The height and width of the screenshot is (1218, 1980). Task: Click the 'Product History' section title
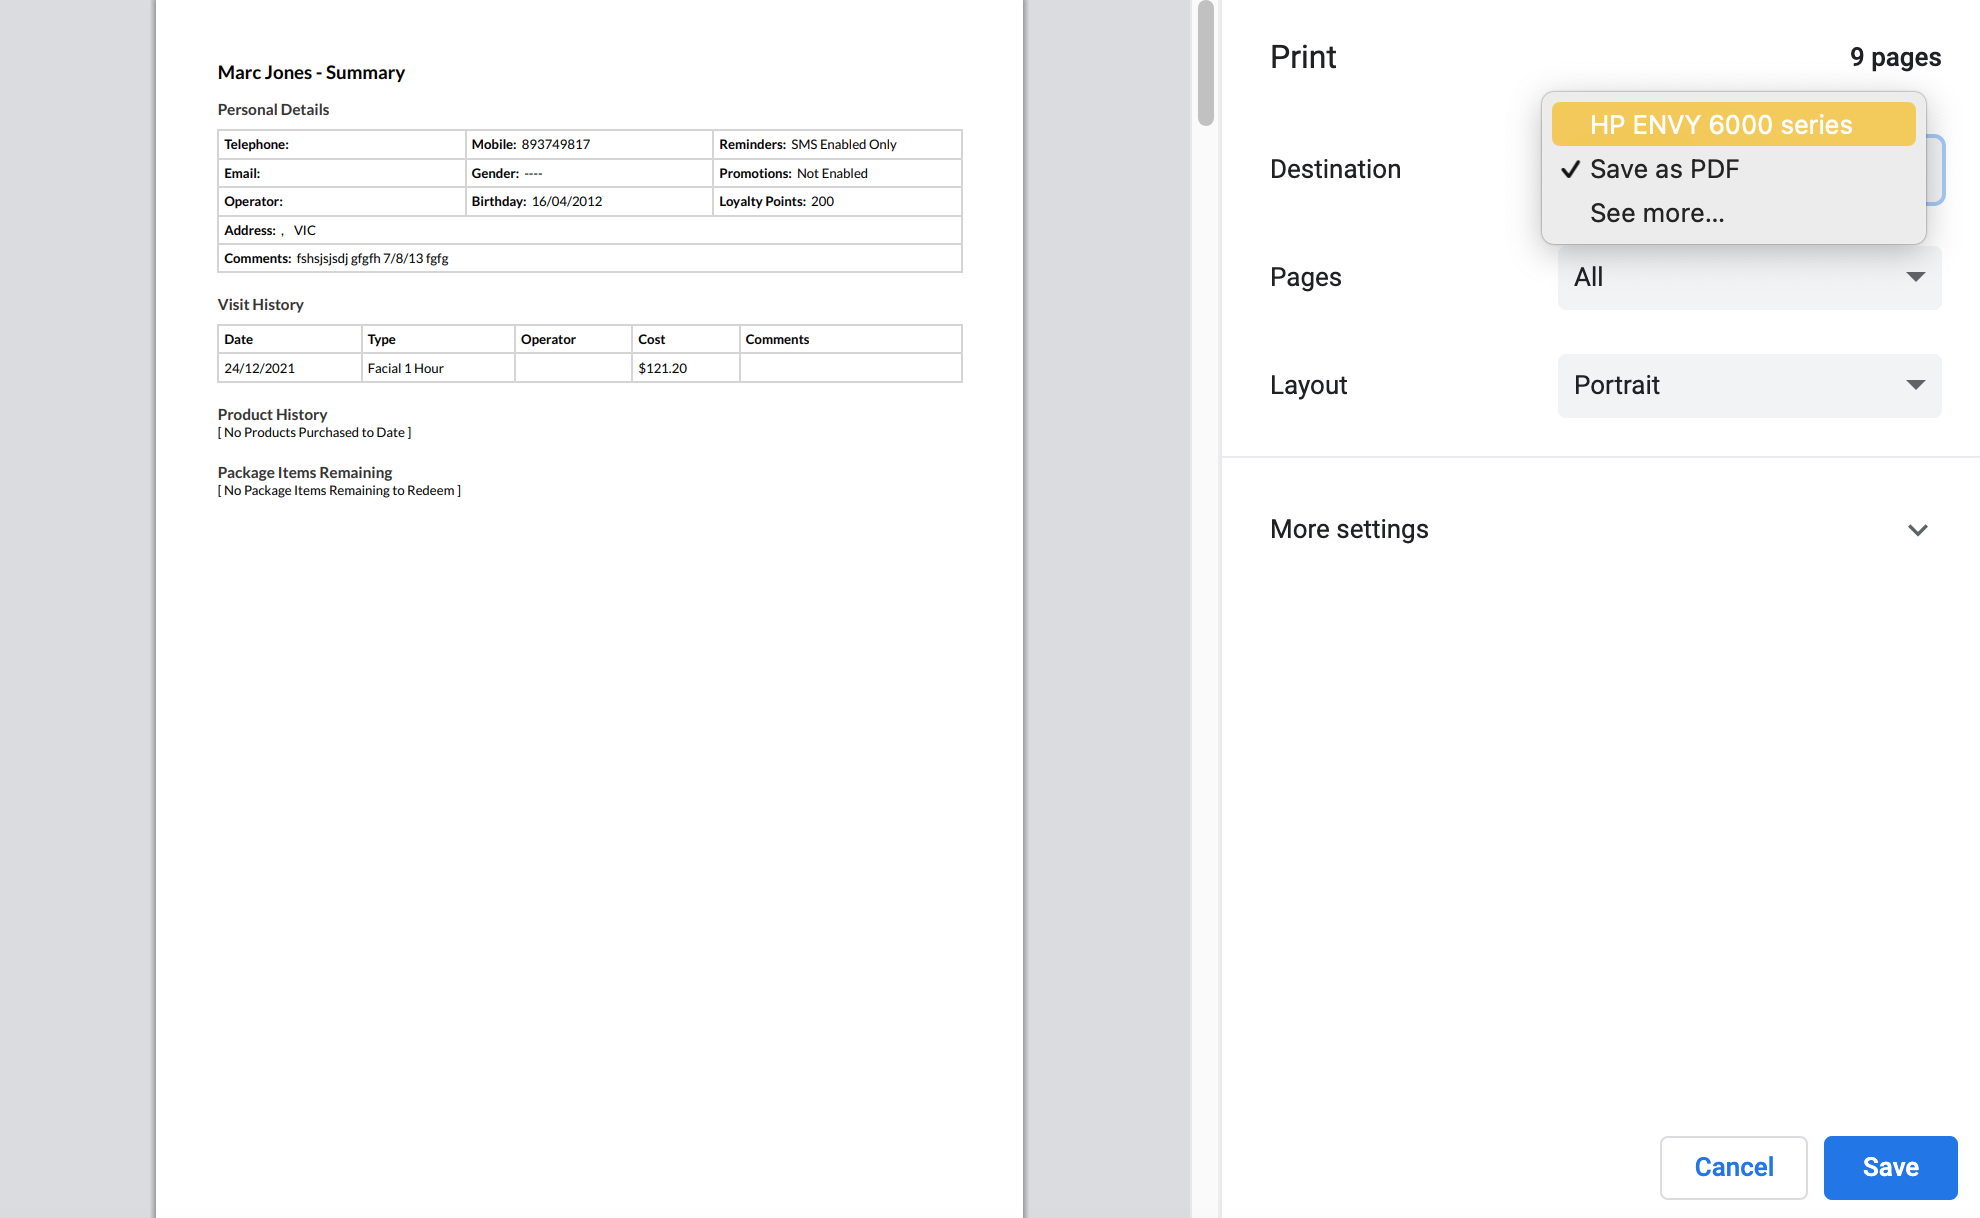pyautogui.click(x=272, y=414)
